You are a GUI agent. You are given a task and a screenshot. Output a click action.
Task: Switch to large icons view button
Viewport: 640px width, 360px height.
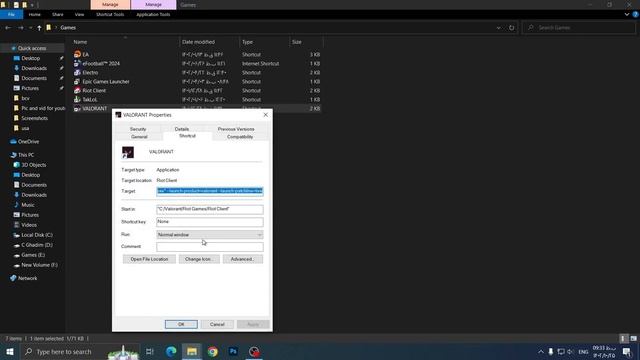pos(633,338)
